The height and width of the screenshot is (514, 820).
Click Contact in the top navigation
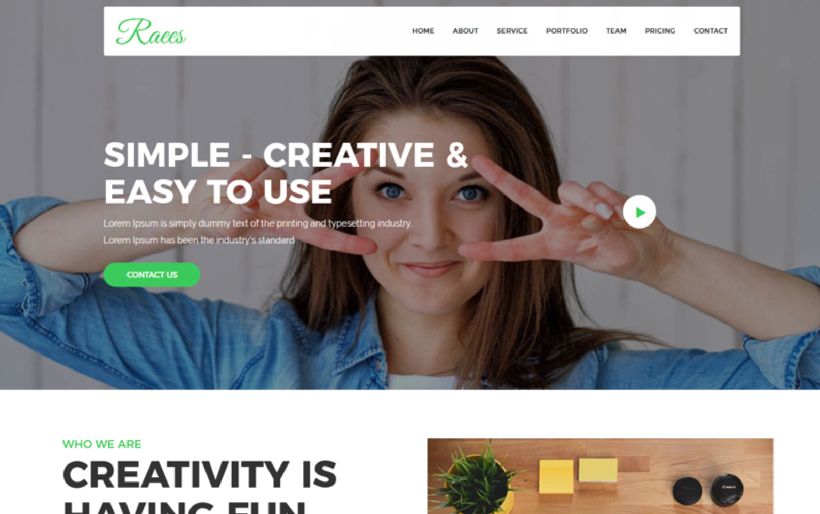point(711,31)
